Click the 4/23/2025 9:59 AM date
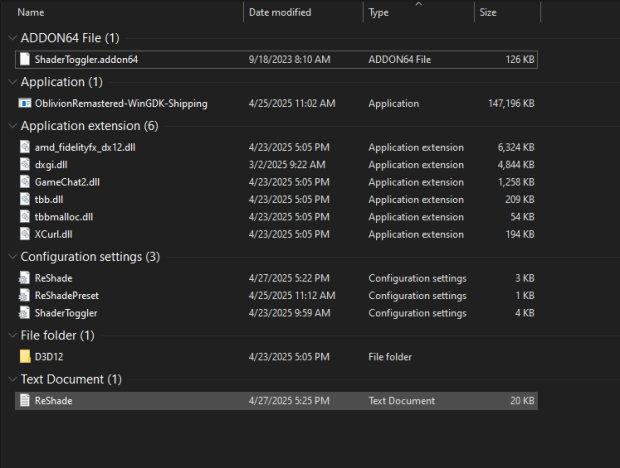The image size is (620, 468). (x=289, y=313)
